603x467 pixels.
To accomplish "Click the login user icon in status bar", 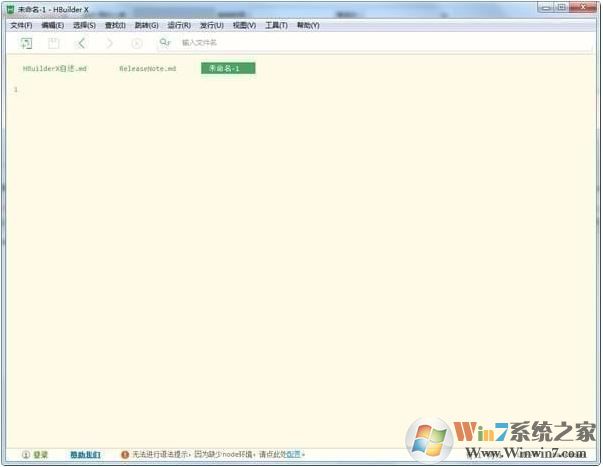I will coord(25,454).
